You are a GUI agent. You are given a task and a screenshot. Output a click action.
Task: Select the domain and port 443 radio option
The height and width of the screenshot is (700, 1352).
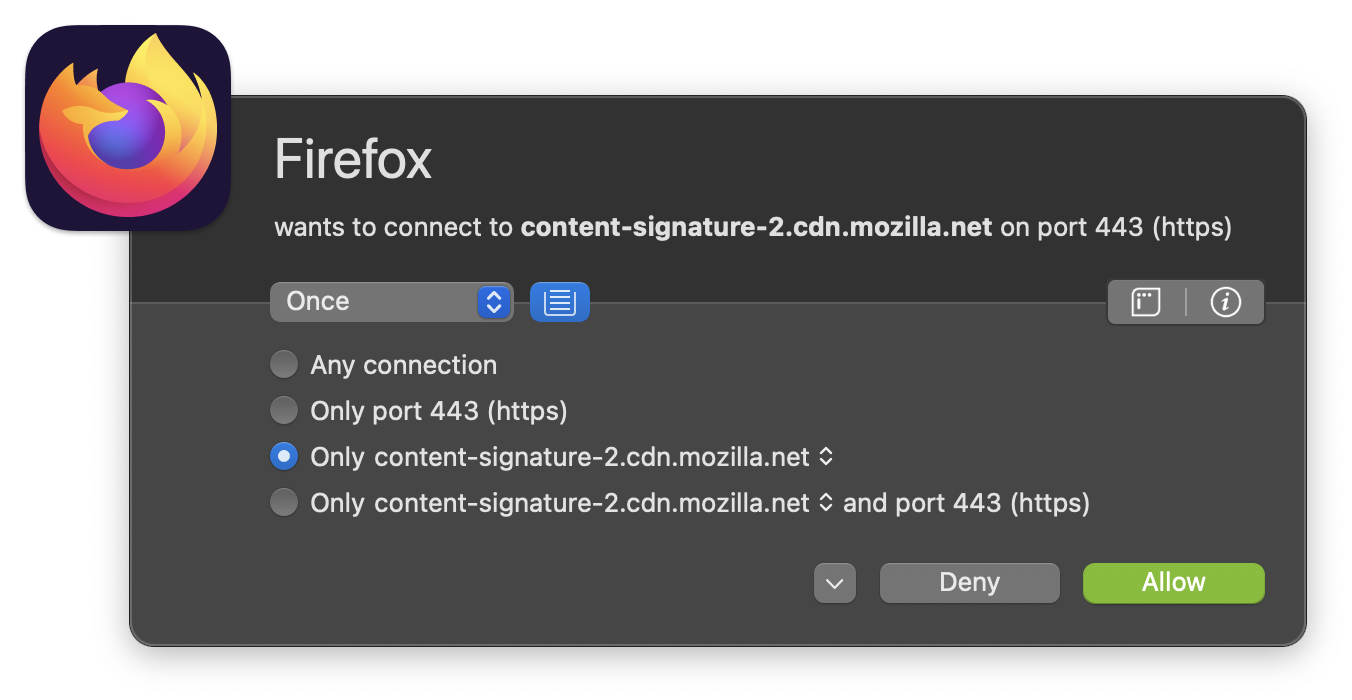[284, 503]
